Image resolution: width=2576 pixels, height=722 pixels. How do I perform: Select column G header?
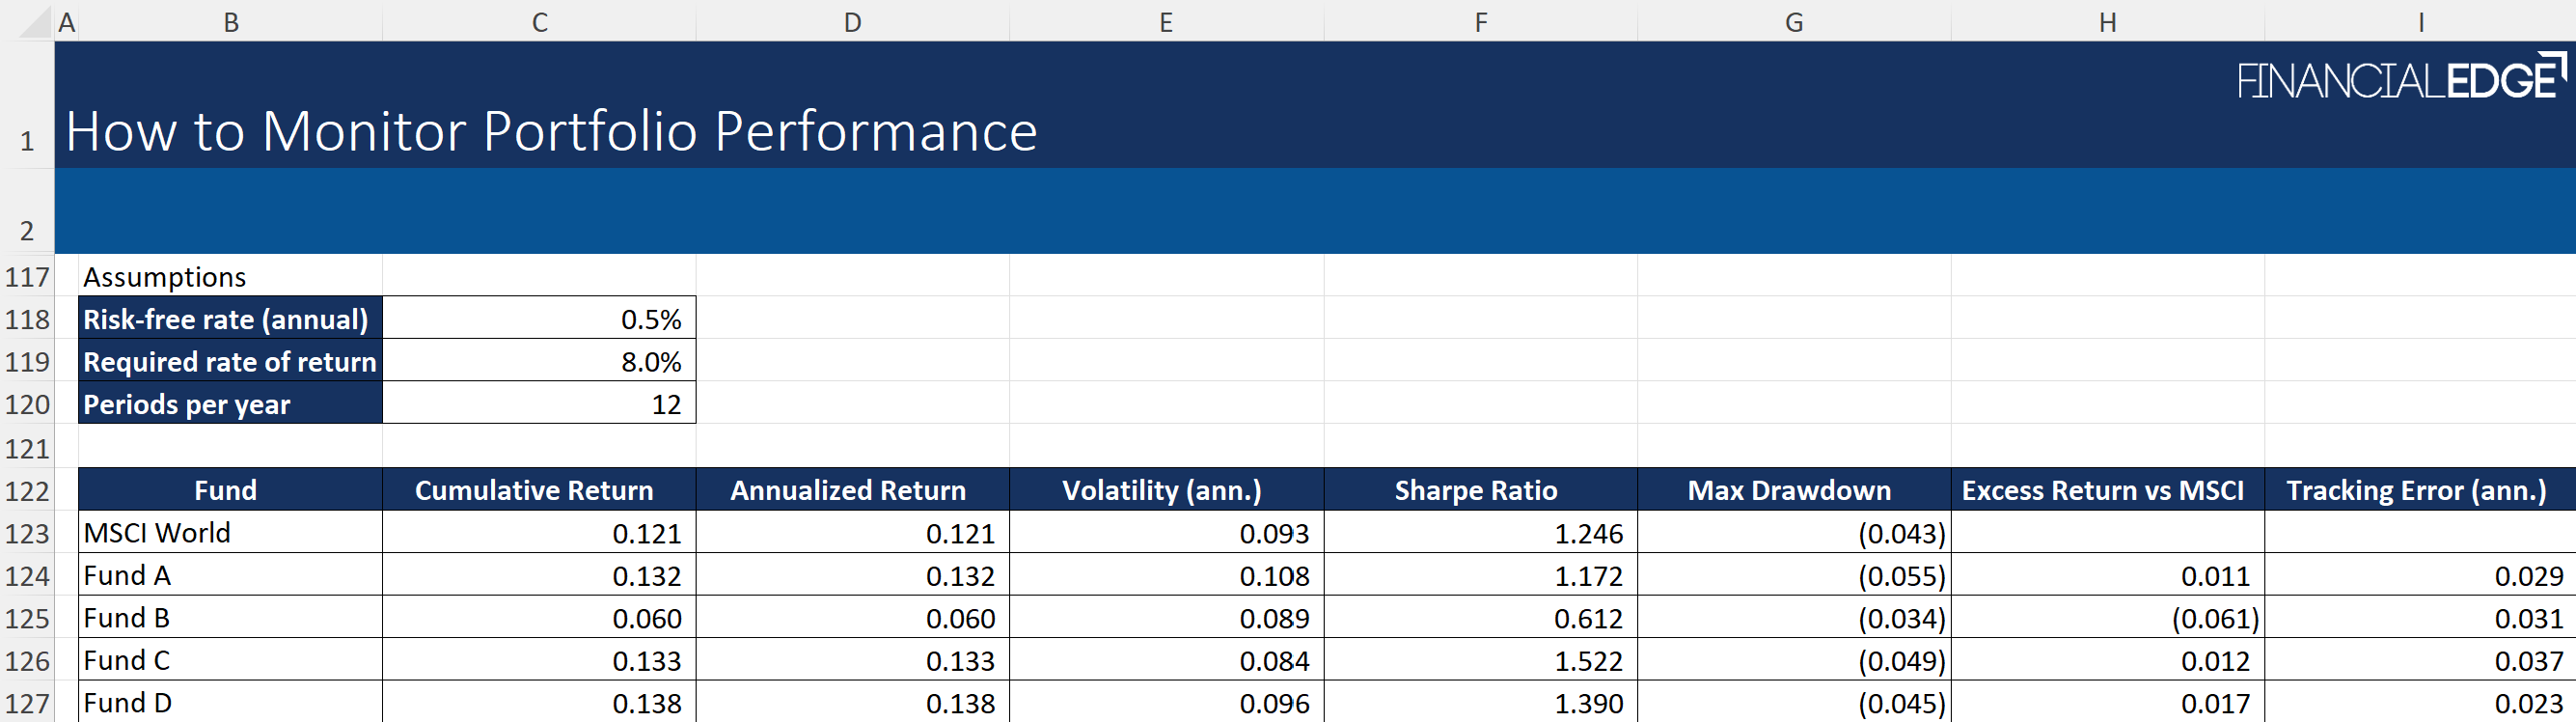coord(1793,22)
